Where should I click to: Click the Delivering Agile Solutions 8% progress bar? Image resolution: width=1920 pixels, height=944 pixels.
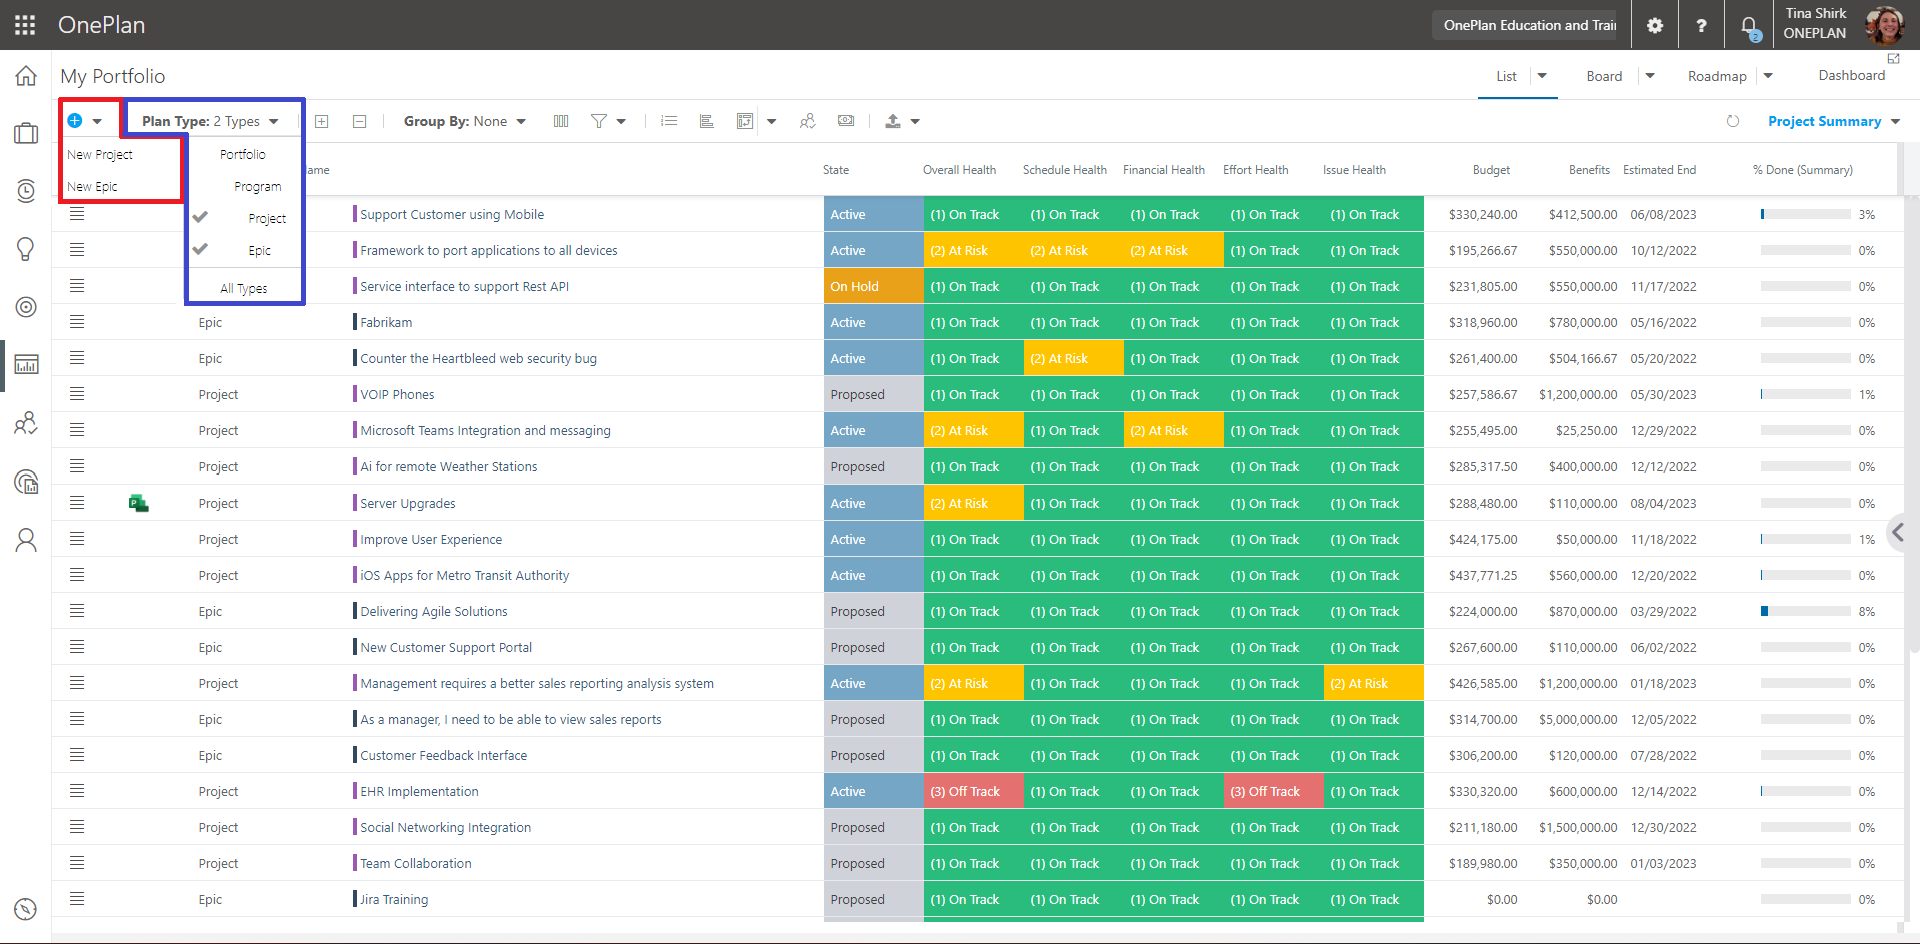tap(1806, 611)
